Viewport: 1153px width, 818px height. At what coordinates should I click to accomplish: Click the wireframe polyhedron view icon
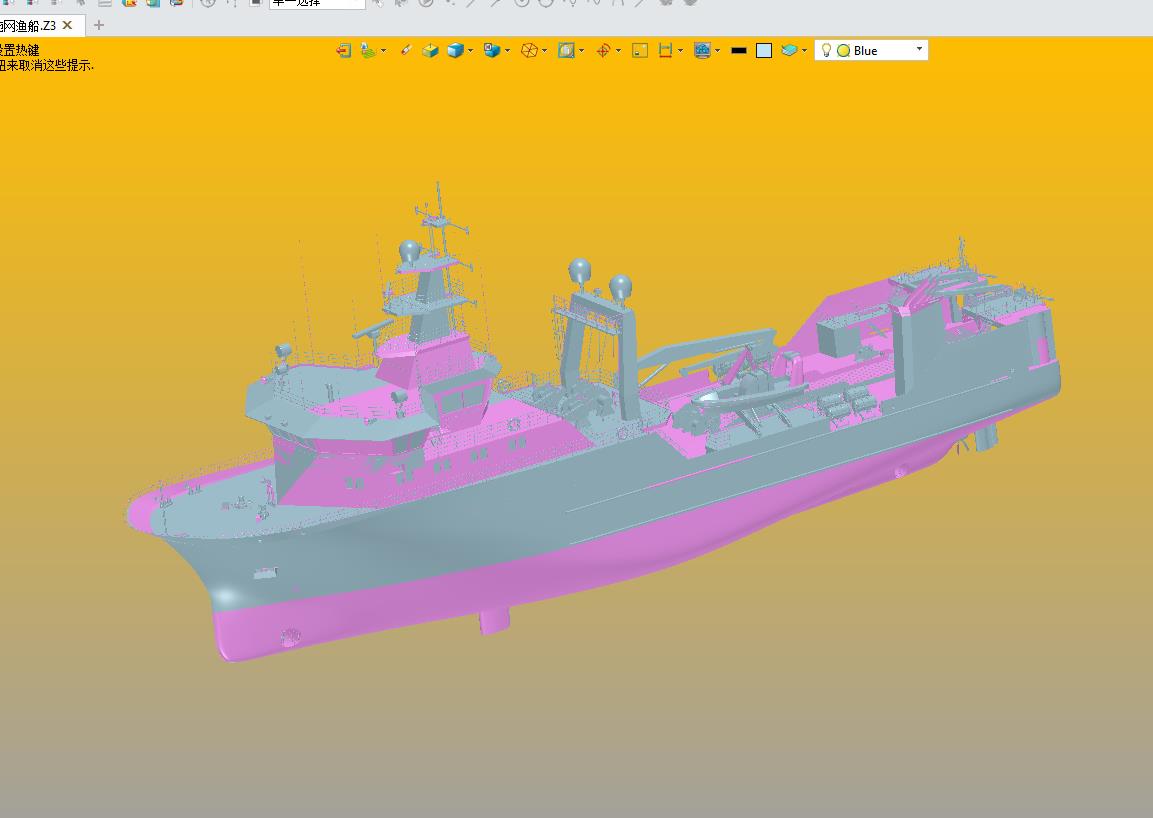pos(529,50)
